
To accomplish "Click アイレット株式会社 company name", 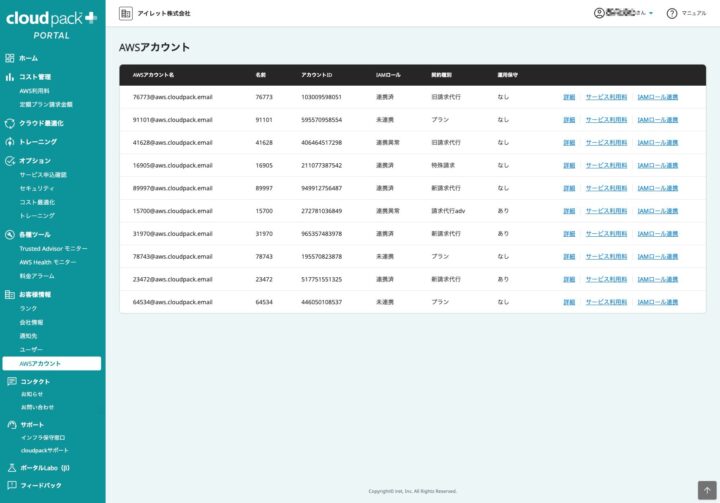I will tap(163, 13).
